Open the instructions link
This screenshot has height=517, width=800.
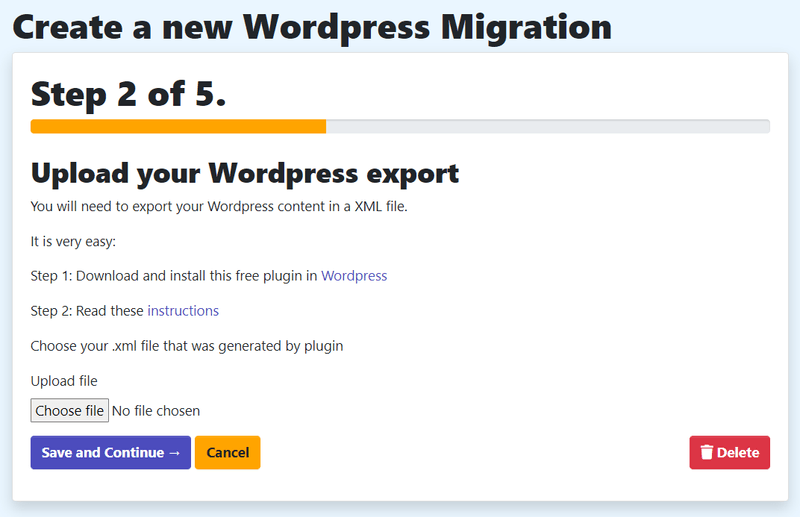pos(183,311)
